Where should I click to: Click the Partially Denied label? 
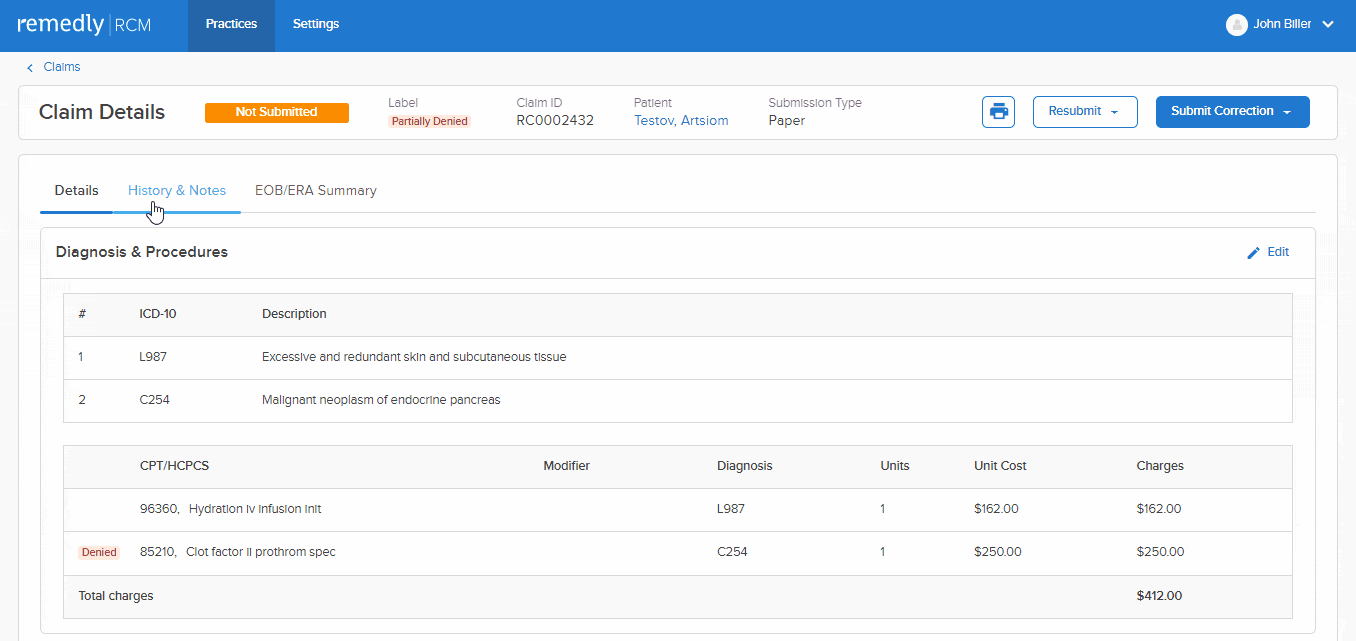click(429, 120)
